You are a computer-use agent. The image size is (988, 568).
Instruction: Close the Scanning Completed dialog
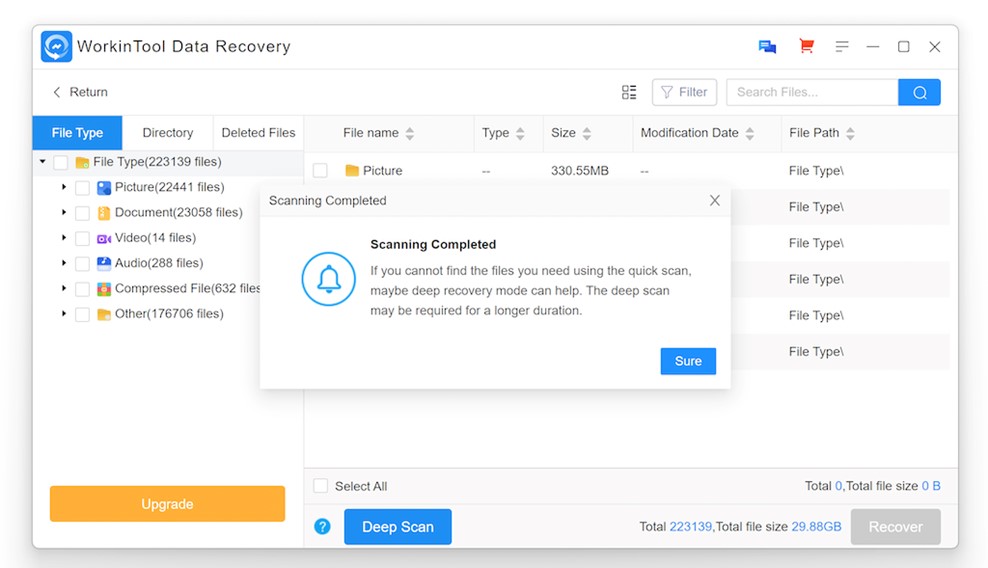coord(715,200)
